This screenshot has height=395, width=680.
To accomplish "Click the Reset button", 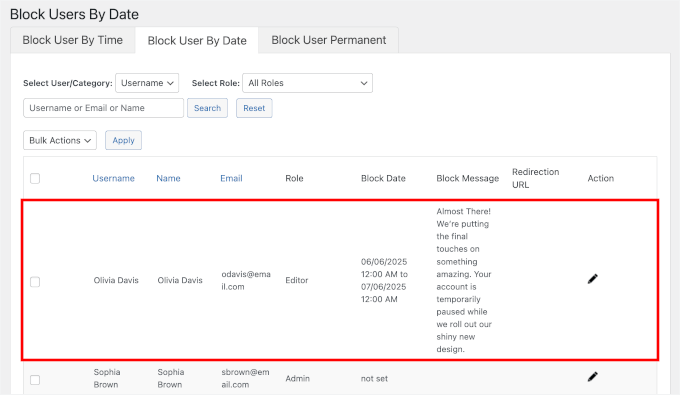I will click(254, 108).
